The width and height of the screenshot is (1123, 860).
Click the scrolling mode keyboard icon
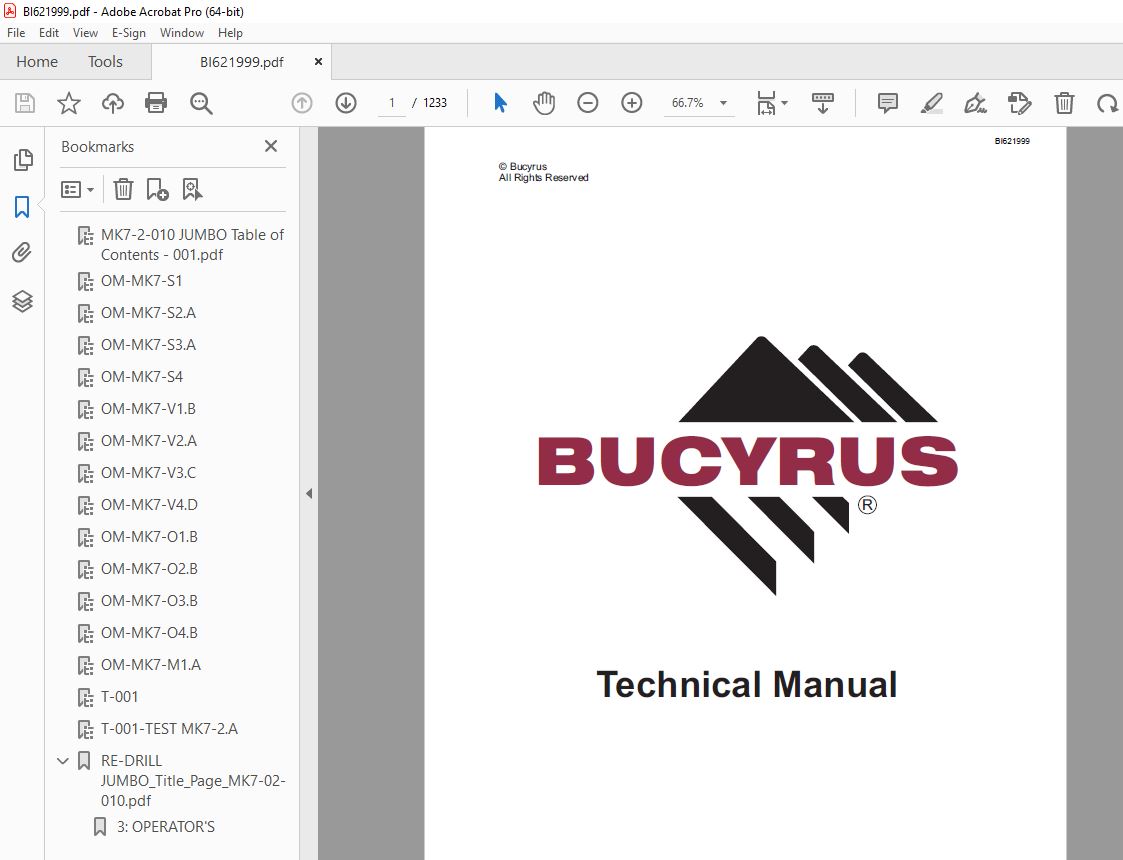click(822, 103)
